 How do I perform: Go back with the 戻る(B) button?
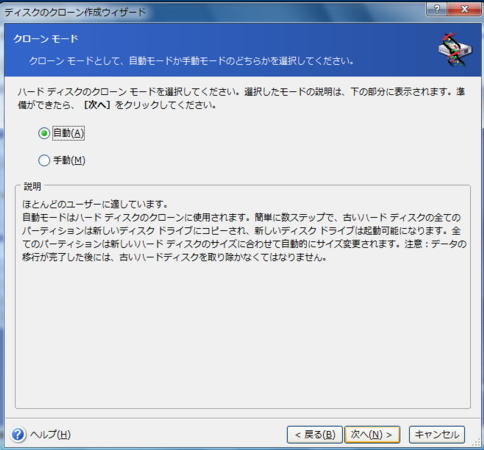tap(315, 435)
